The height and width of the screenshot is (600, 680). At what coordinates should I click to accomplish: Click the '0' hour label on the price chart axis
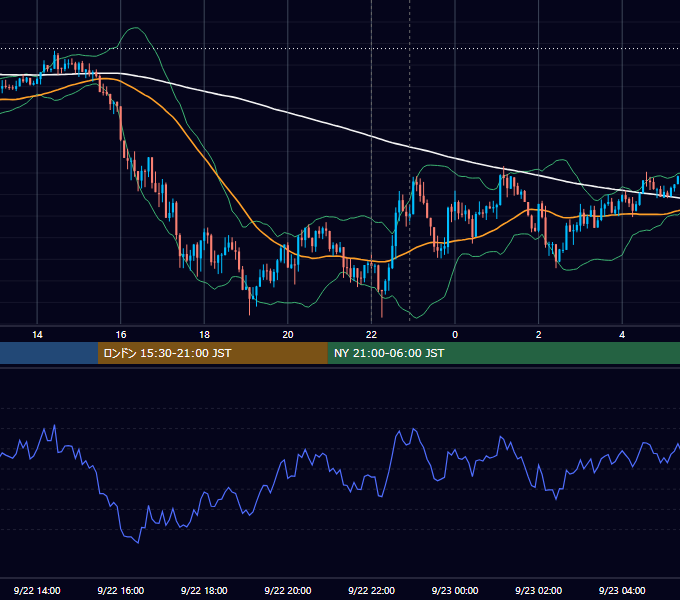(x=455, y=335)
